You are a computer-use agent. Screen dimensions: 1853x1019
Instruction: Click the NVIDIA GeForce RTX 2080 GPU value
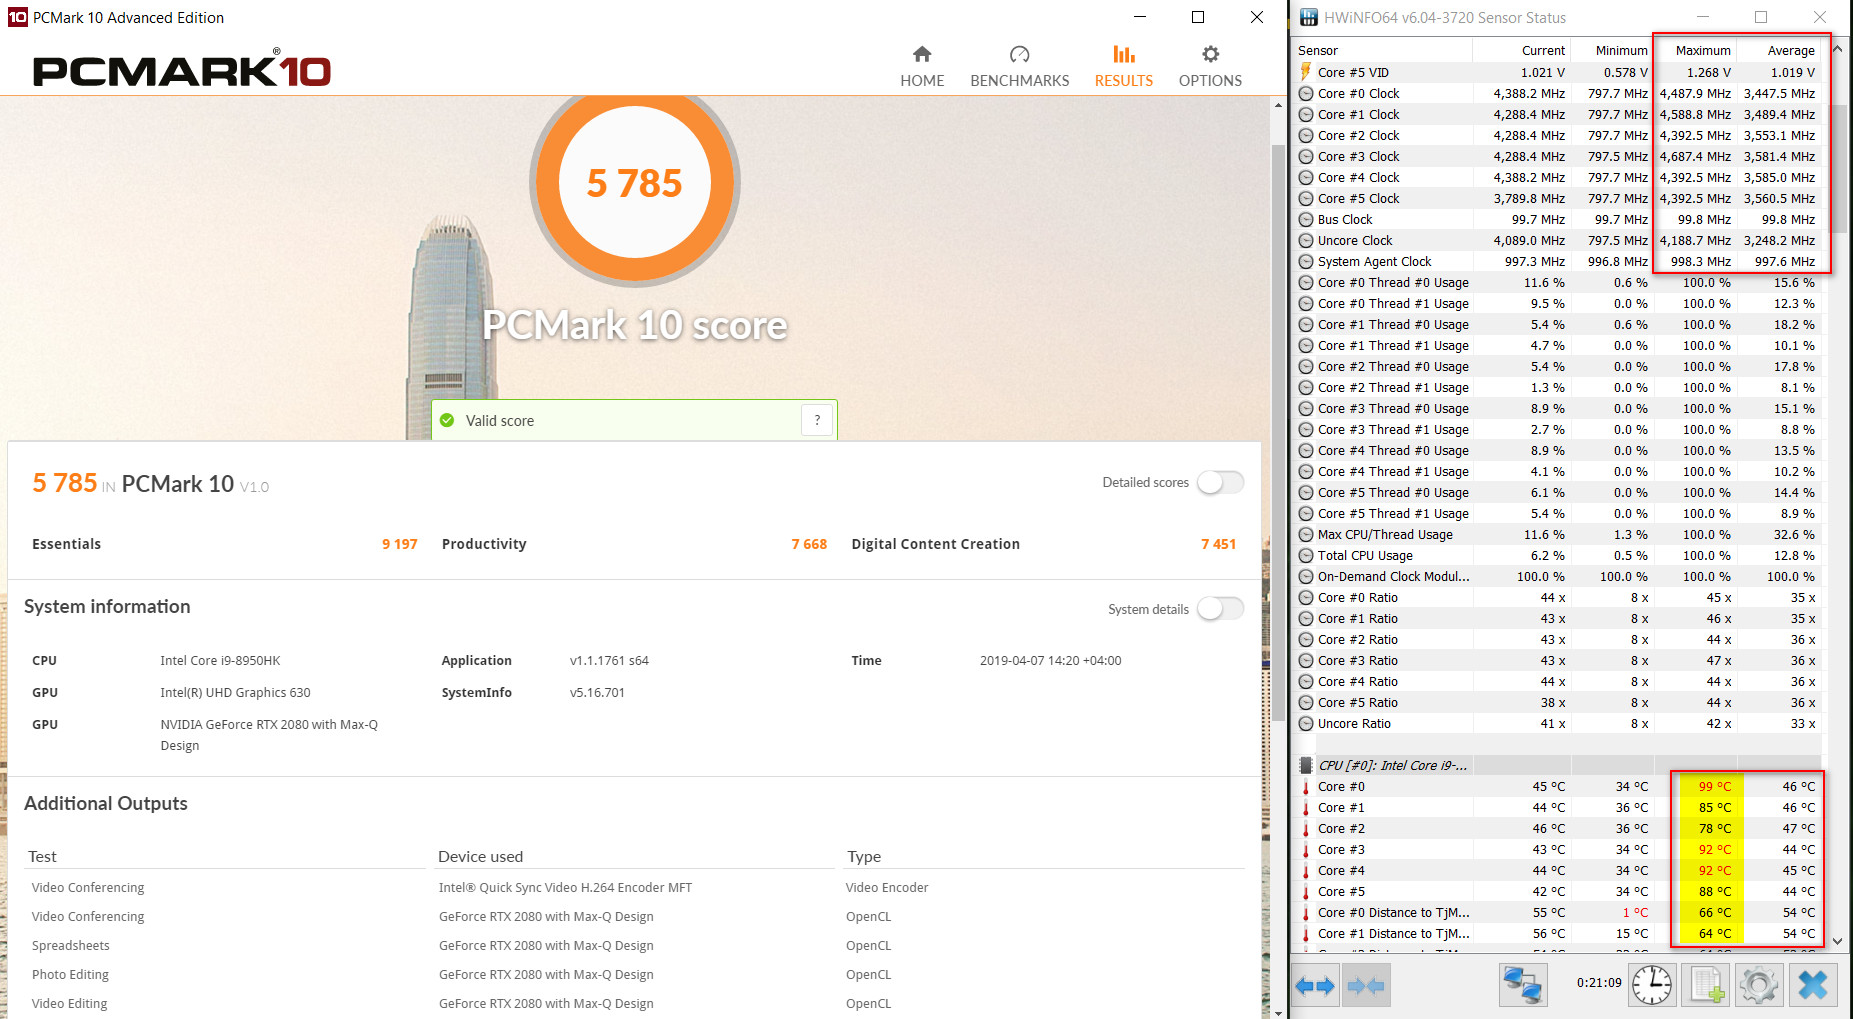[269, 734]
